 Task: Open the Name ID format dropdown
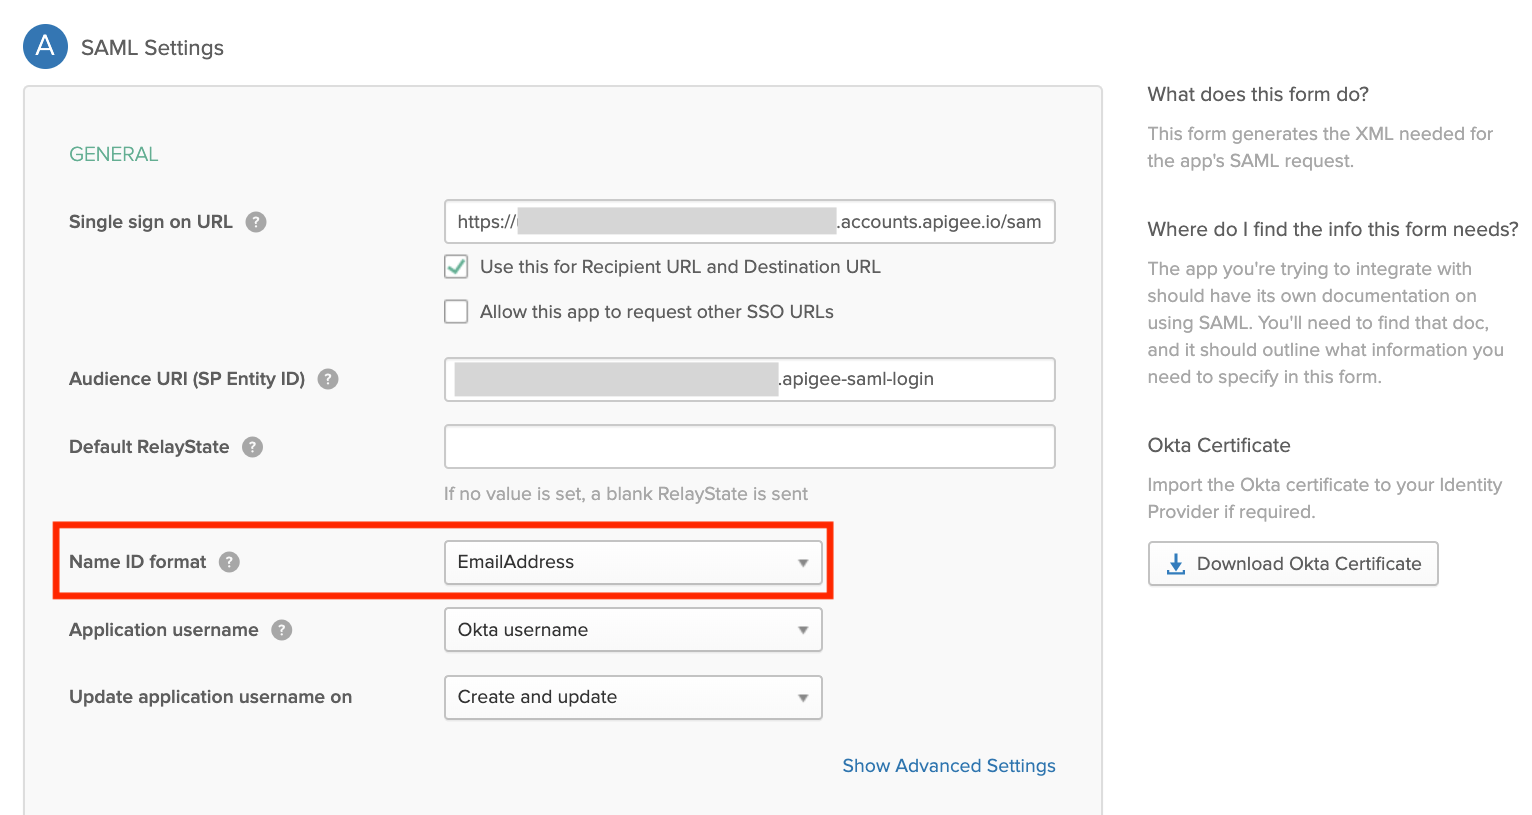[633, 562]
